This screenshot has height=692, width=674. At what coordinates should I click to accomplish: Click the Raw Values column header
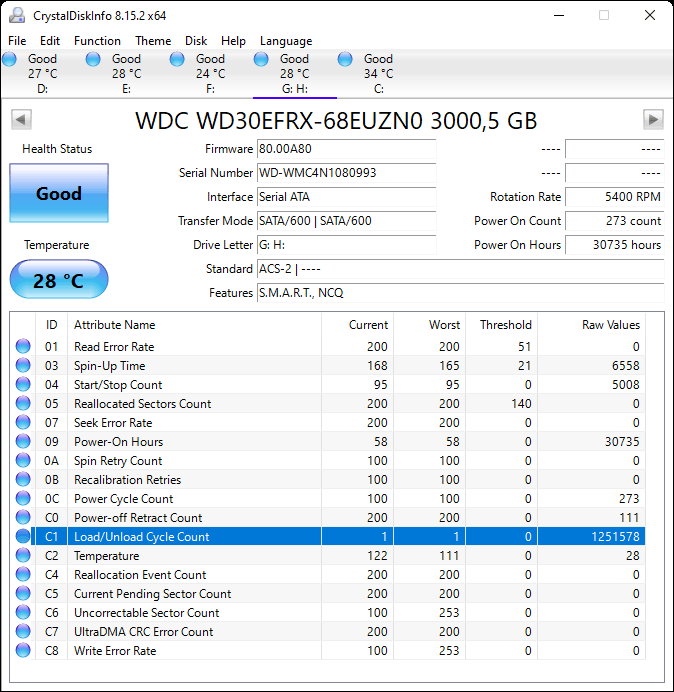click(591, 325)
